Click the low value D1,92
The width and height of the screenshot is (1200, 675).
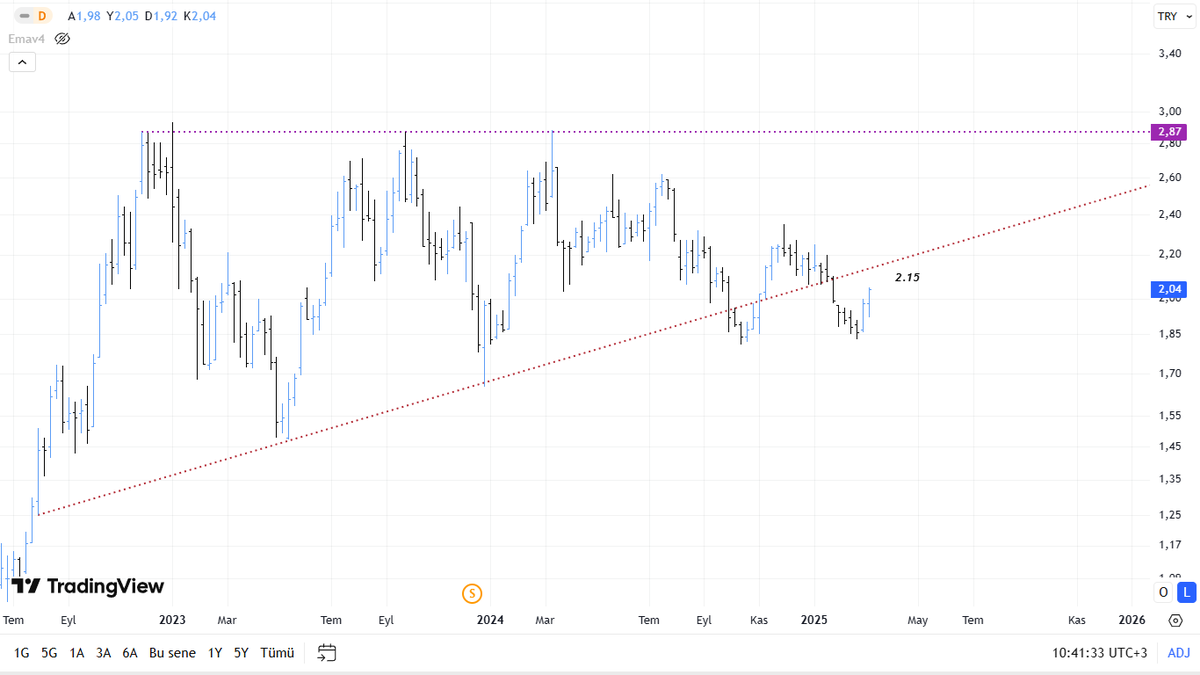click(161, 16)
